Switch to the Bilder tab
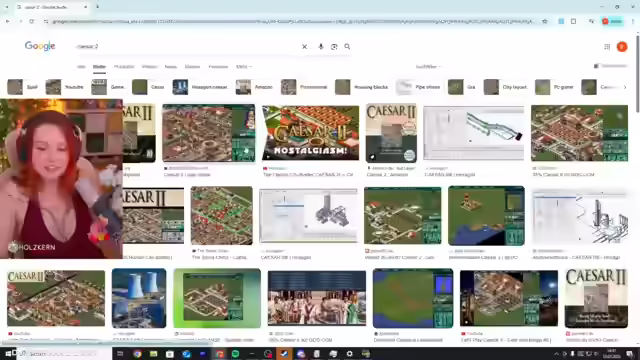Viewport: 640px width, 360px height. (99, 67)
